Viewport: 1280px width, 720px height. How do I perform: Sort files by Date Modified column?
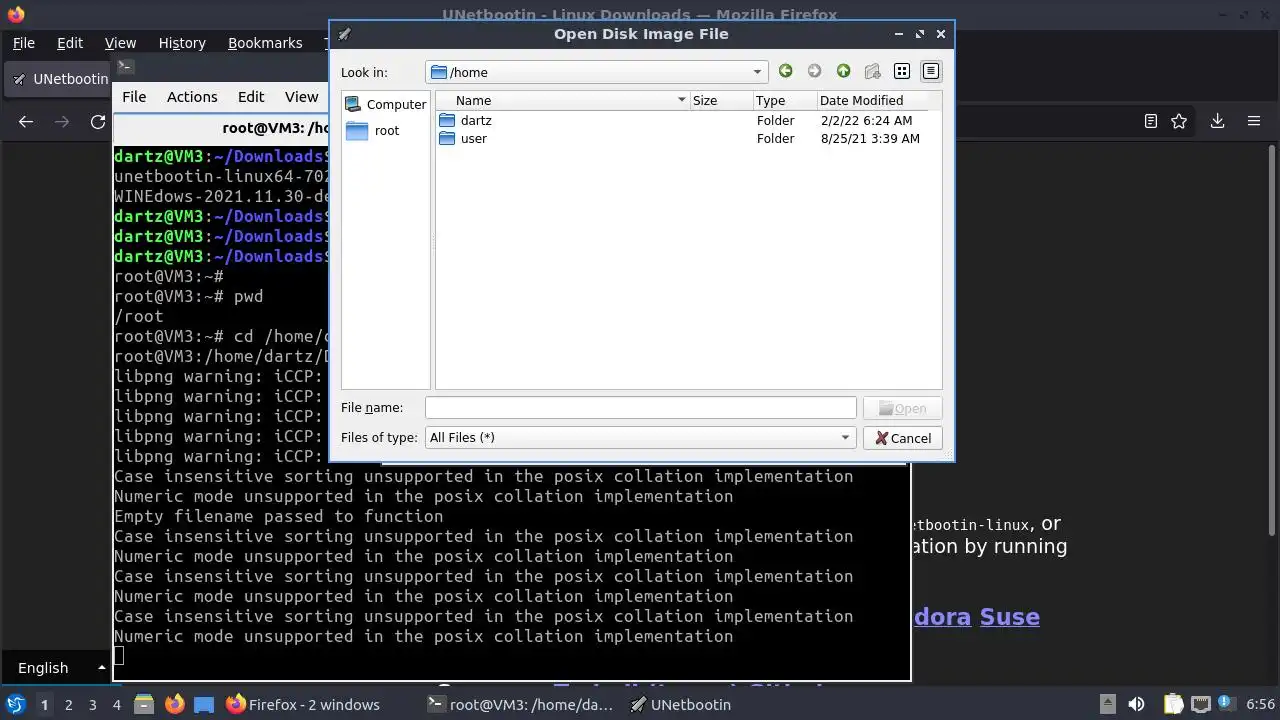pyautogui.click(x=872, y=100)
